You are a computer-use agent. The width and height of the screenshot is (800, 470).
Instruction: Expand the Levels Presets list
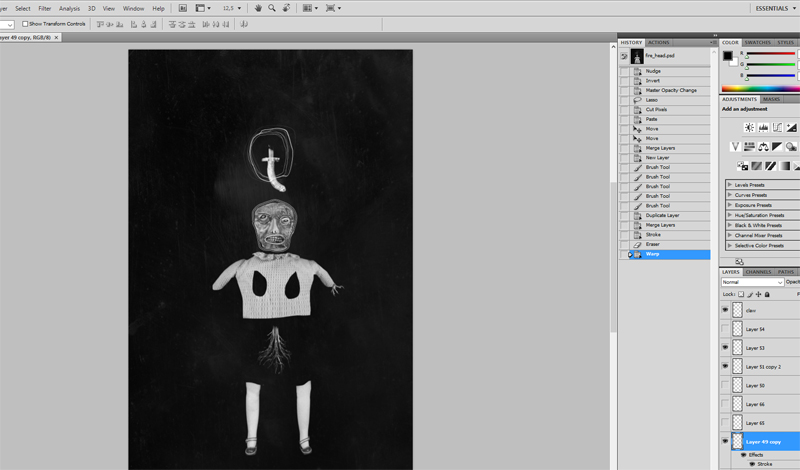click(x=729, y=185)
